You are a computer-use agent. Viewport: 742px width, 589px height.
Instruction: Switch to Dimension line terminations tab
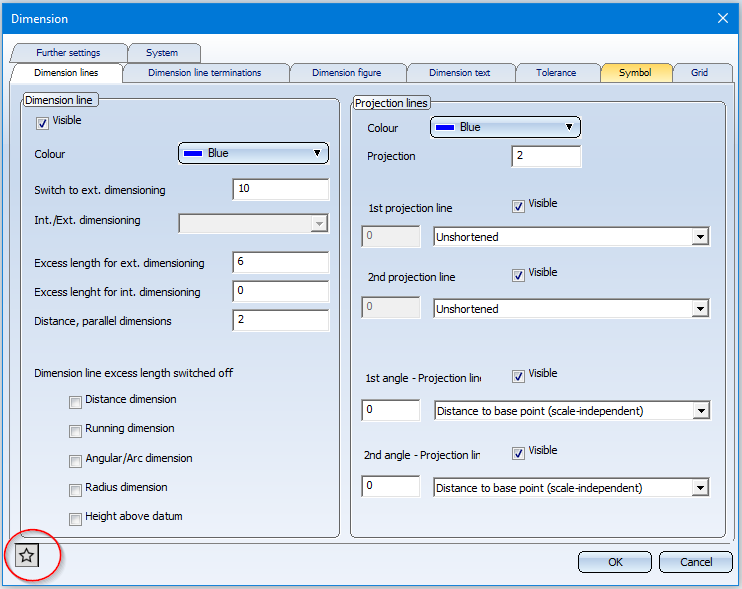[205, 73]
